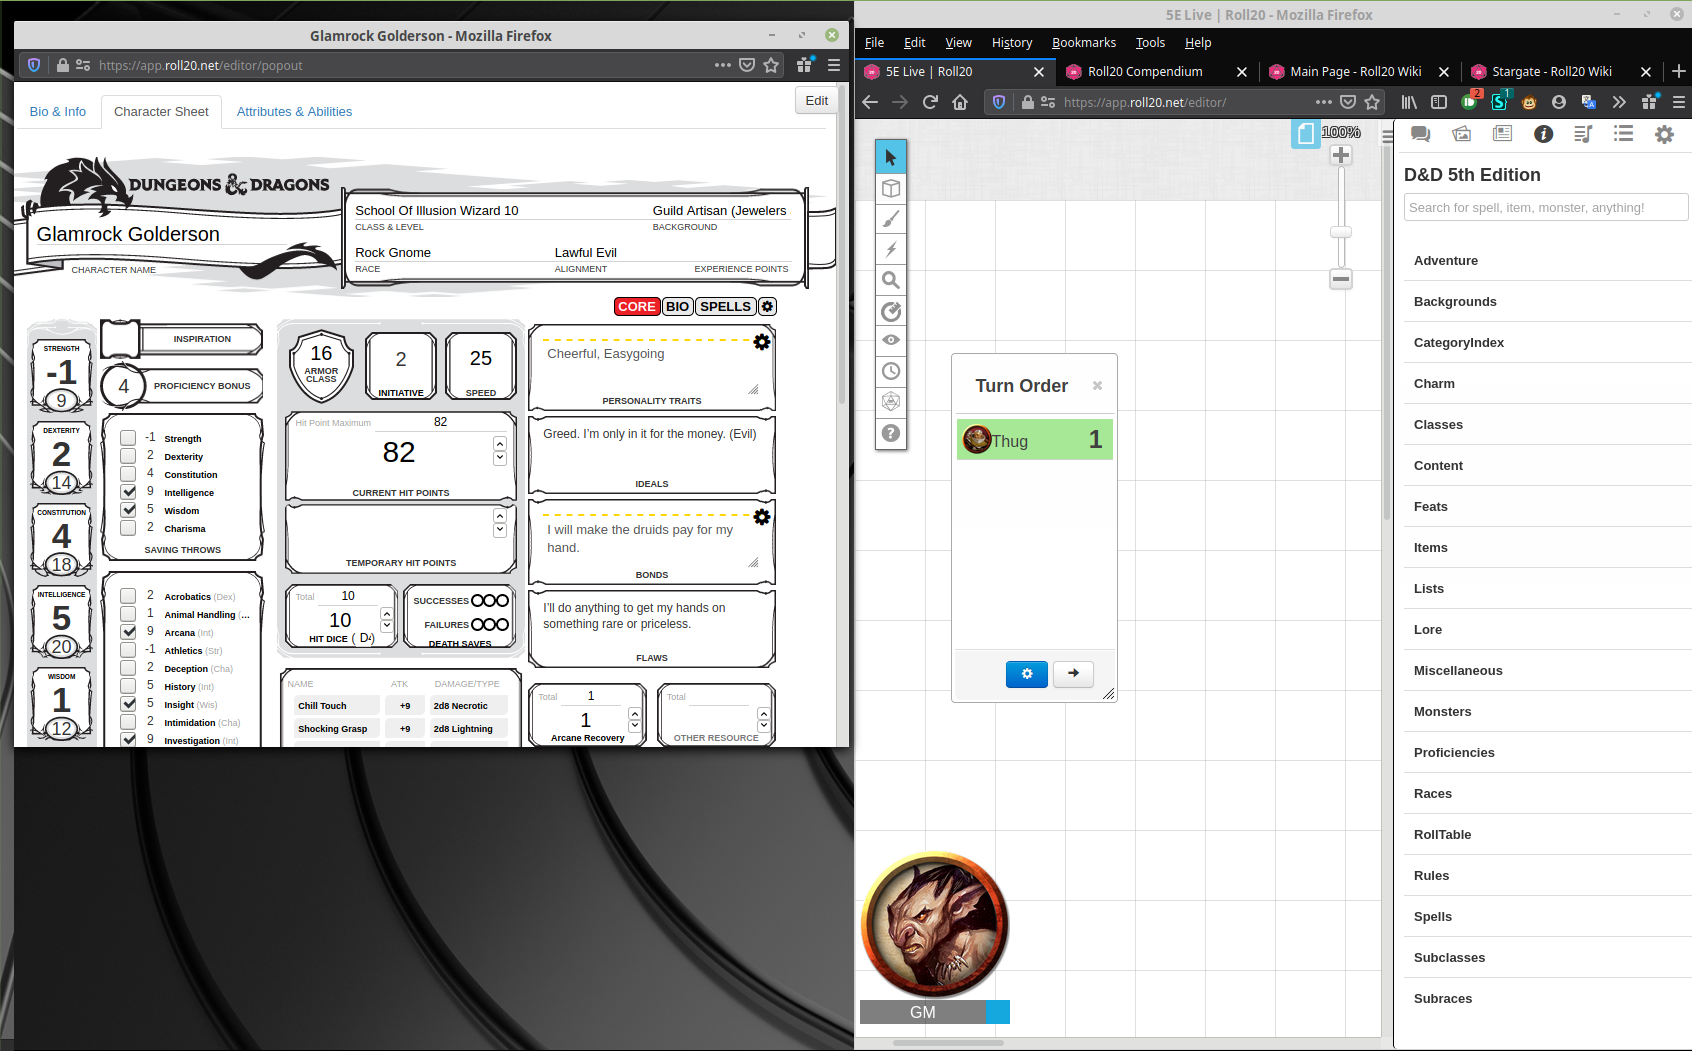The height and width of the screenshot is (1051, 1692).
Task: Open the Bookmarks menu in Firefox
Action: [x=1083, y=43]
